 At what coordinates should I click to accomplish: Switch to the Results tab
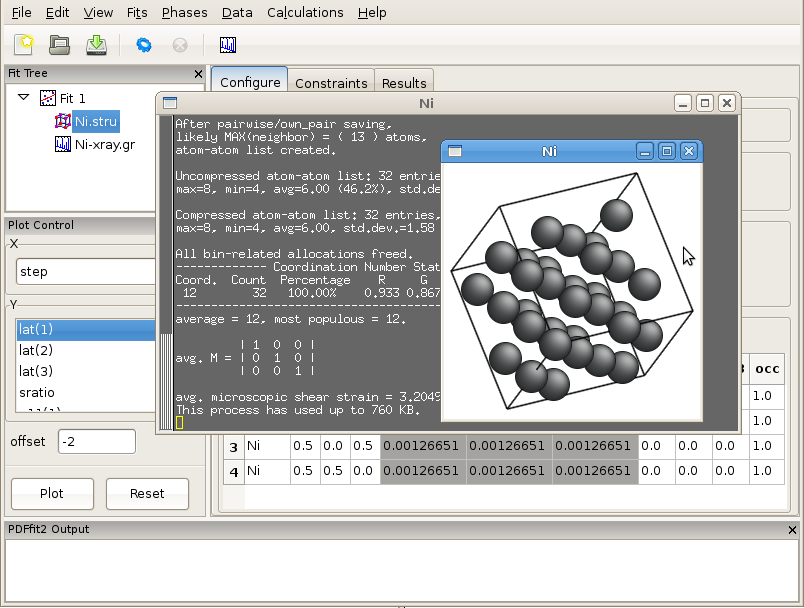(404, 83)
